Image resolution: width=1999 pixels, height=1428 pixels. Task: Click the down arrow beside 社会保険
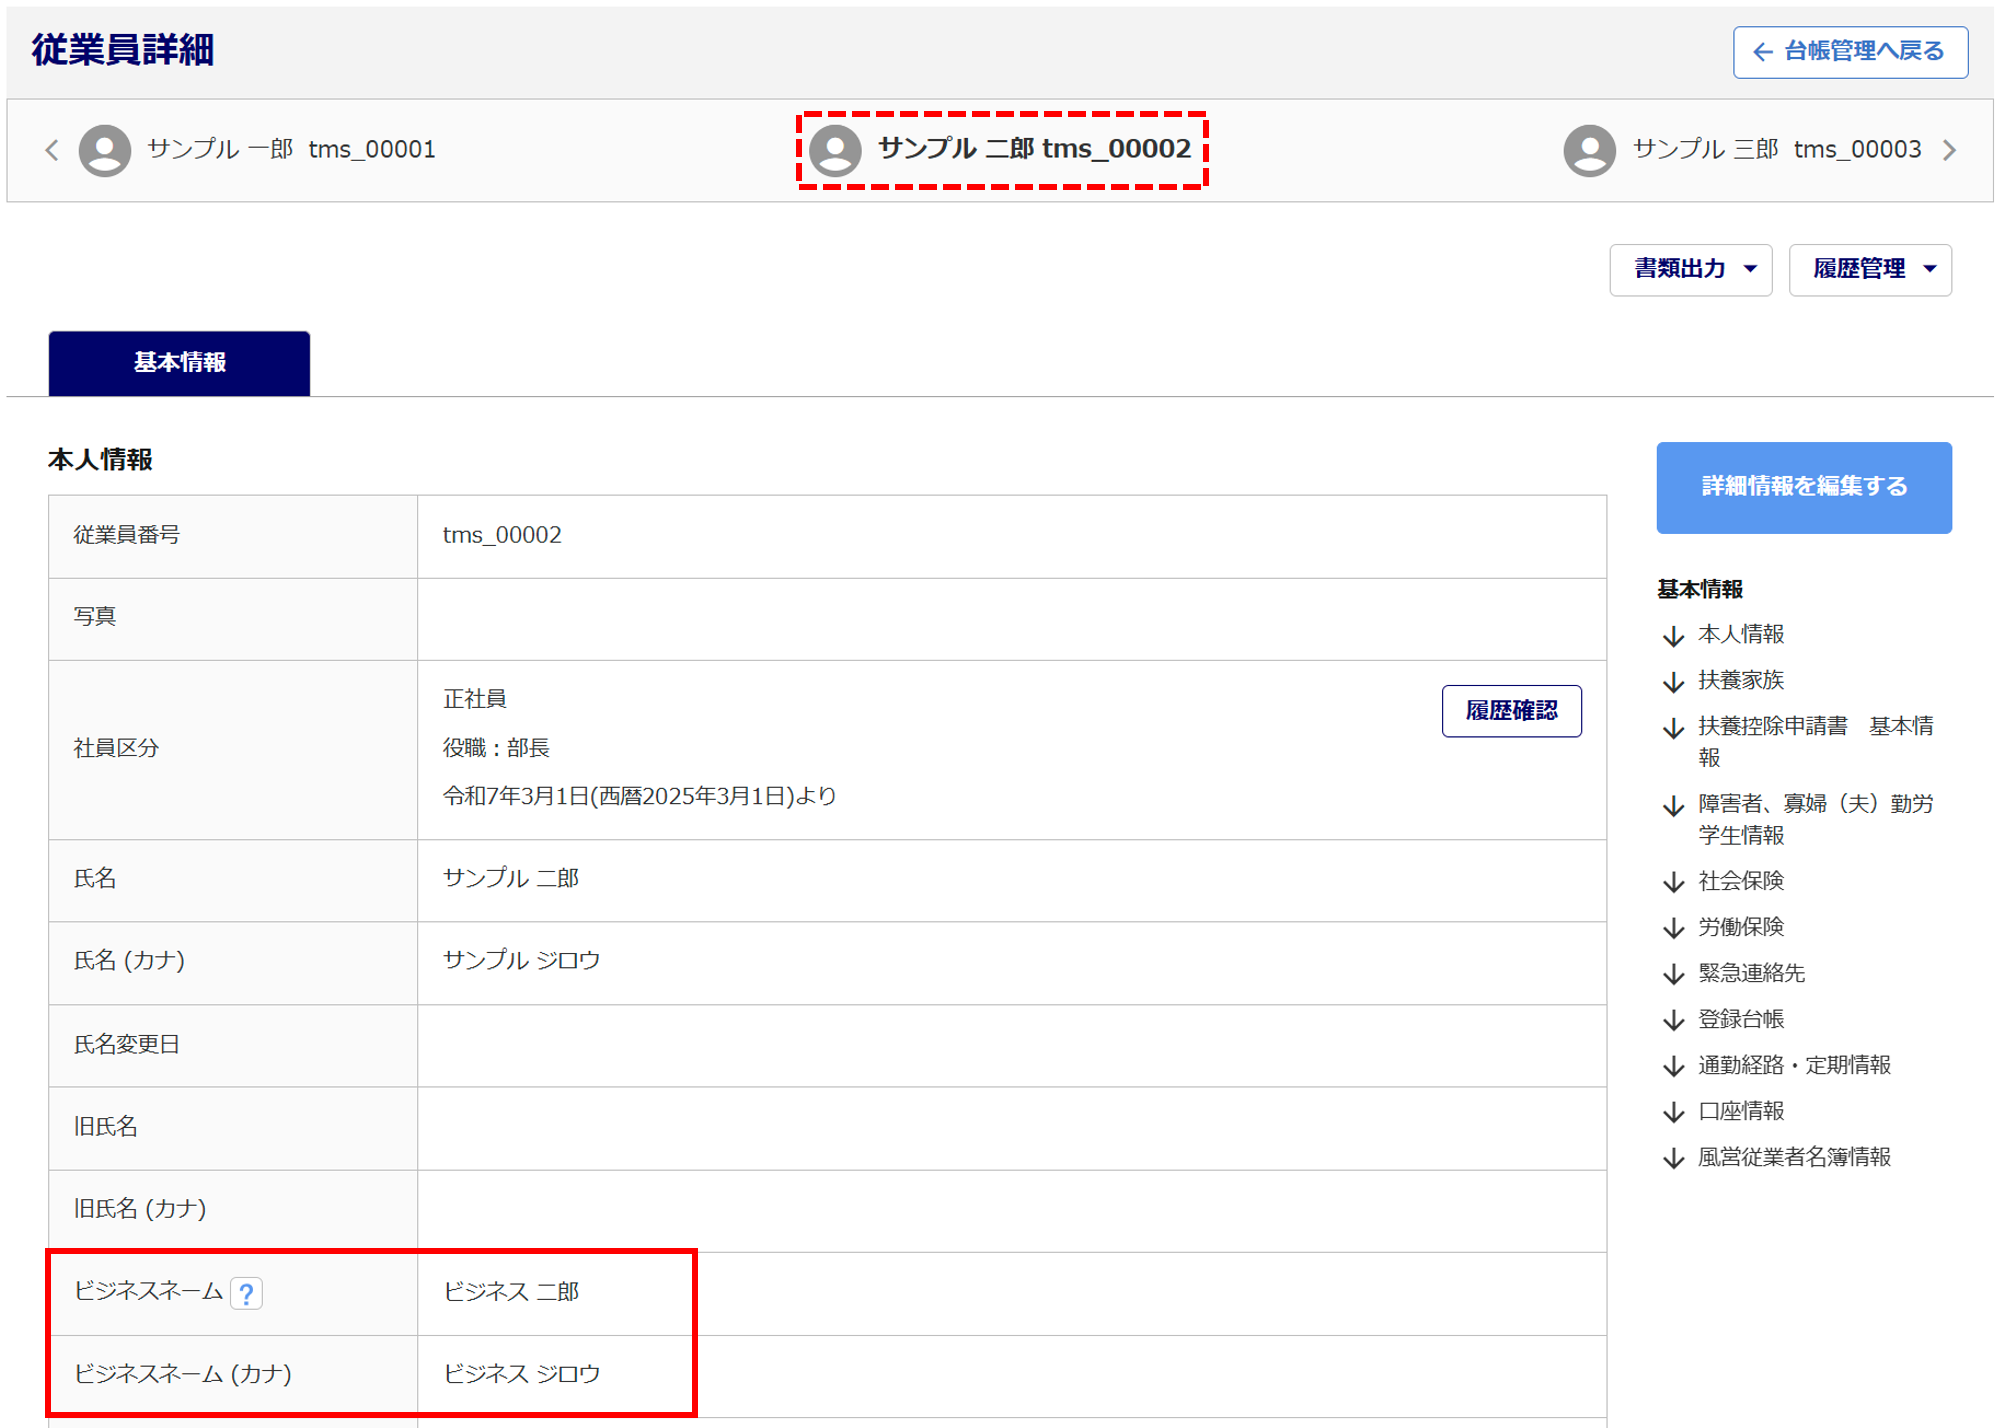click(1673, 881)
